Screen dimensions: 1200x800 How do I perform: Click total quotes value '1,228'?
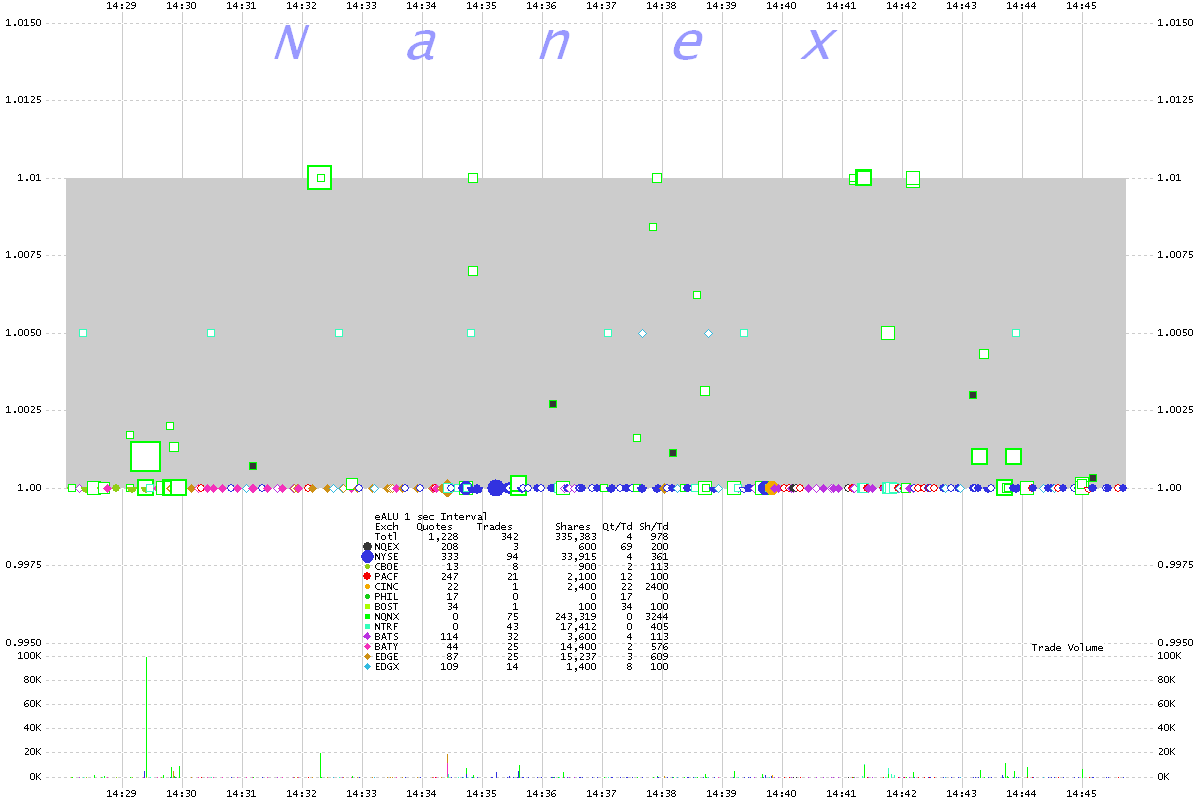point(443,536)
